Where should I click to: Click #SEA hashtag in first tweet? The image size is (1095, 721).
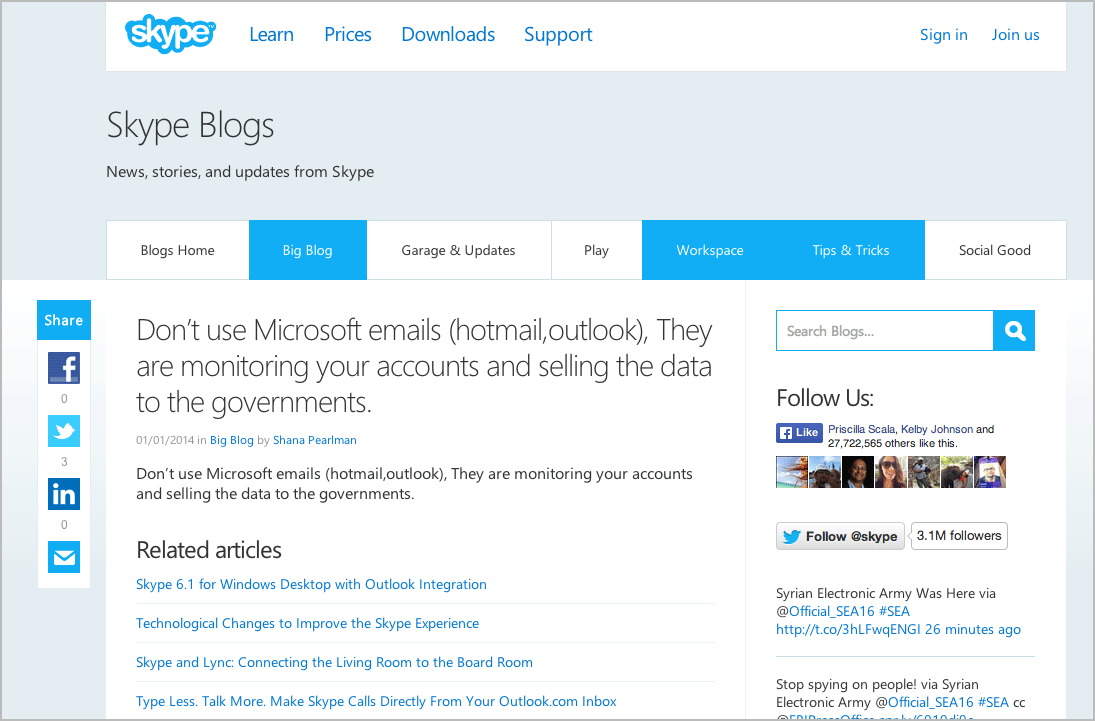pos(895,611)
